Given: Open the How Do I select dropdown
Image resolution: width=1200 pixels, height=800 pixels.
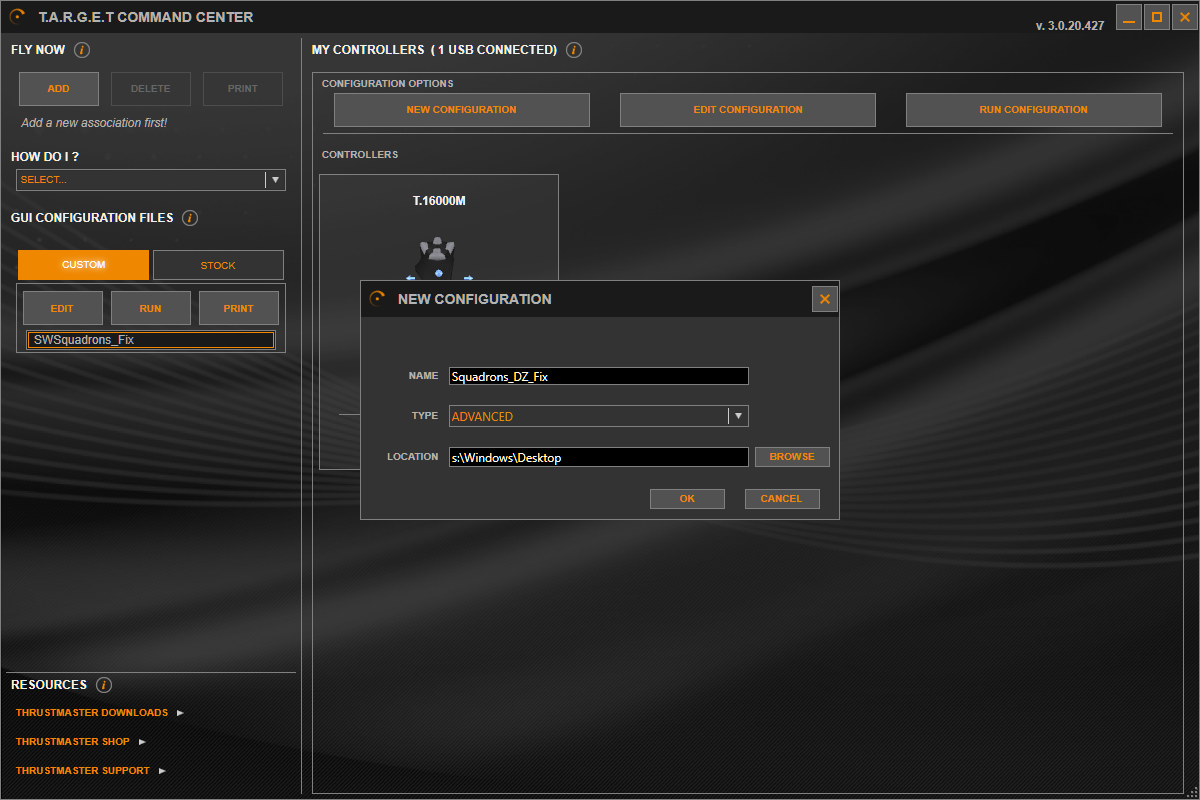Looking at the screenshot, I should click(151, 180).
